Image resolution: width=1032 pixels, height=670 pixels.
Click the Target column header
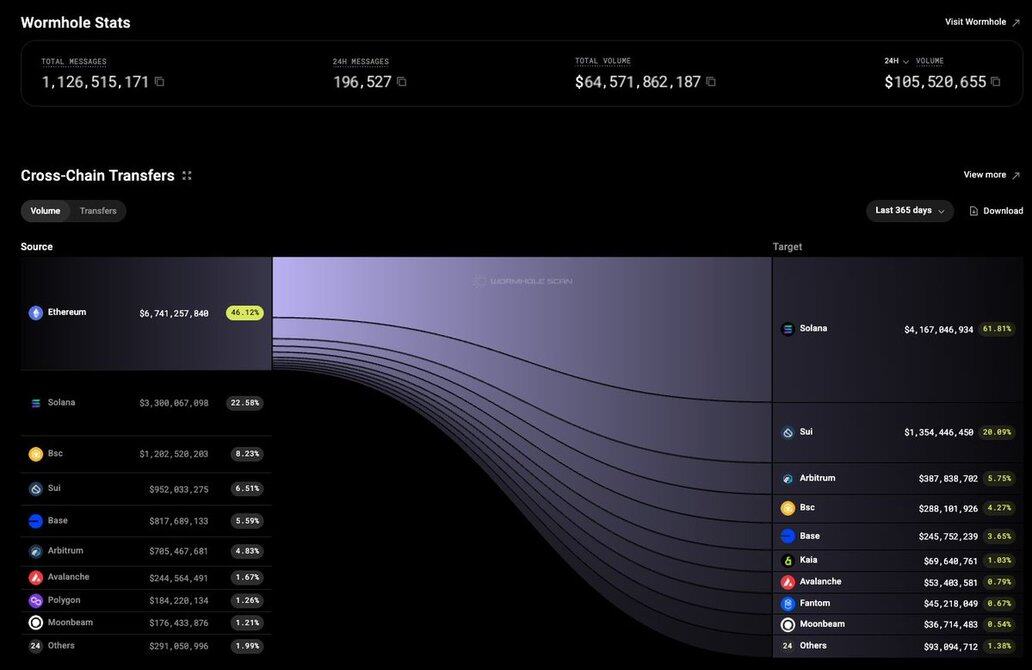(x=787, y=247)
